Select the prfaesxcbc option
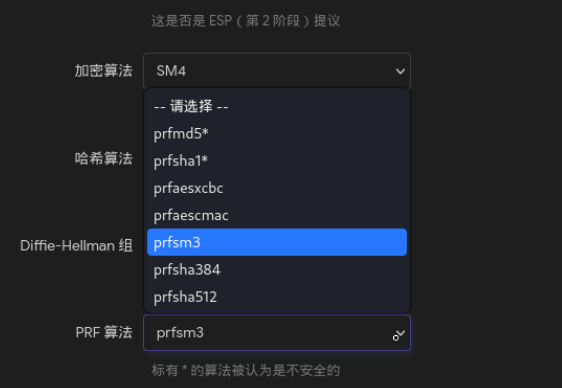This screenshot has width=562, height=388. click(x=277, y=188)
